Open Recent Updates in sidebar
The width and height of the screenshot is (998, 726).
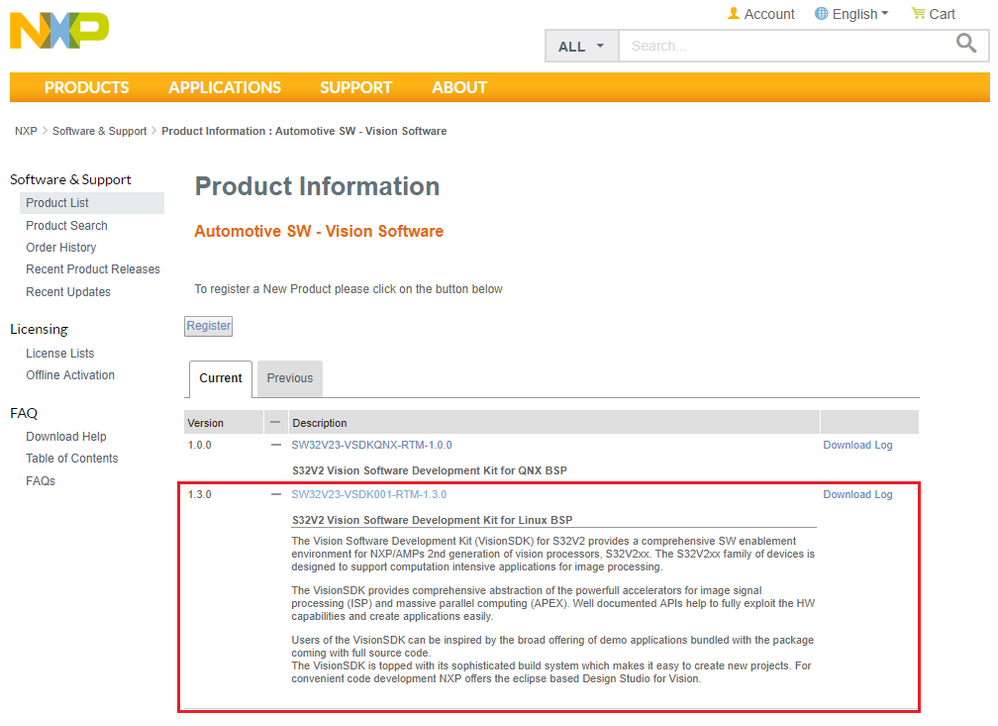pyautogui.click(x=68, y=292)
